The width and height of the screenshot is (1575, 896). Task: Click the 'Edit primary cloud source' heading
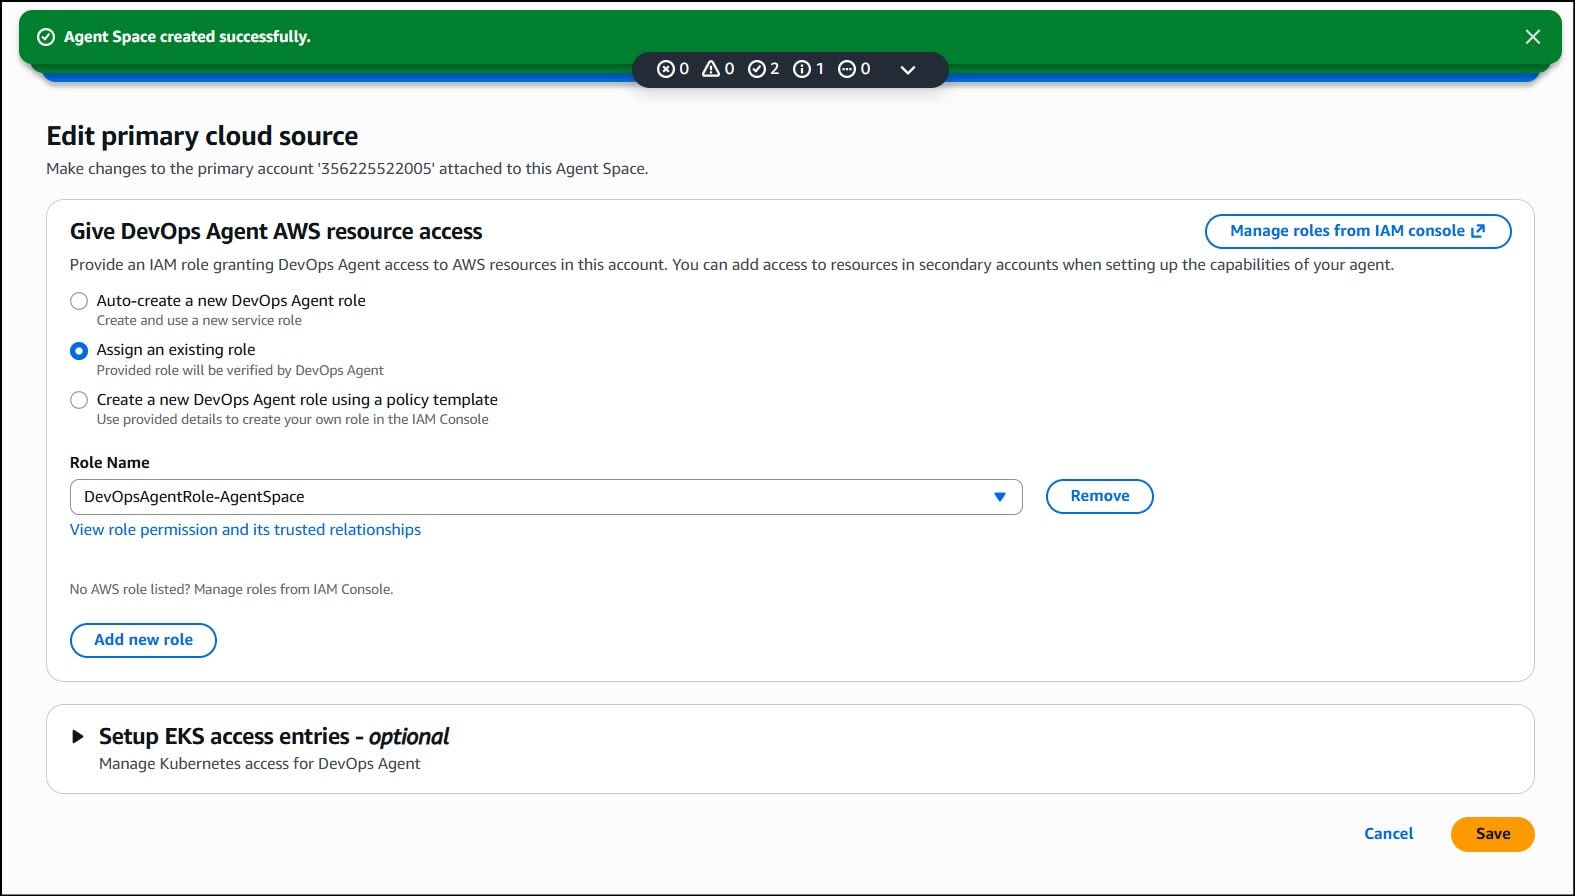pyautogui.click(x=202, y=136)
